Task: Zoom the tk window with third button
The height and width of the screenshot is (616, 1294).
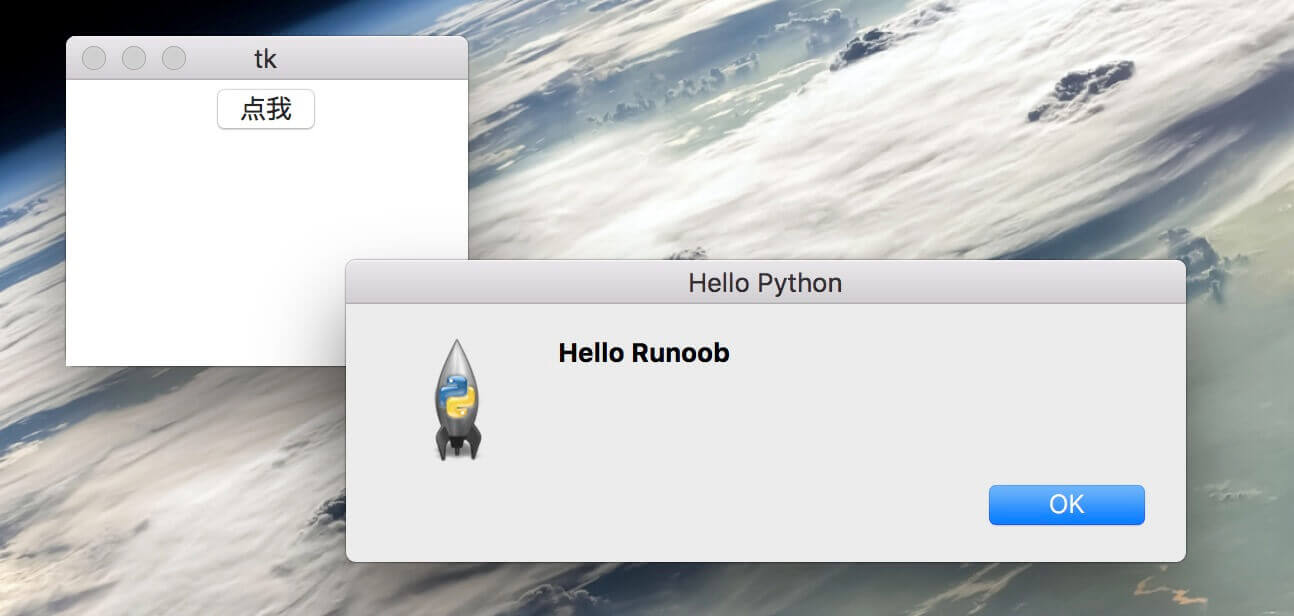Action: pos(174,58)
